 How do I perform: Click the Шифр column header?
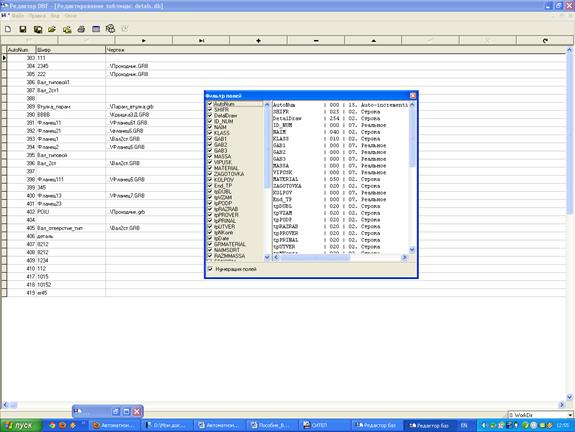click(70, 50)
